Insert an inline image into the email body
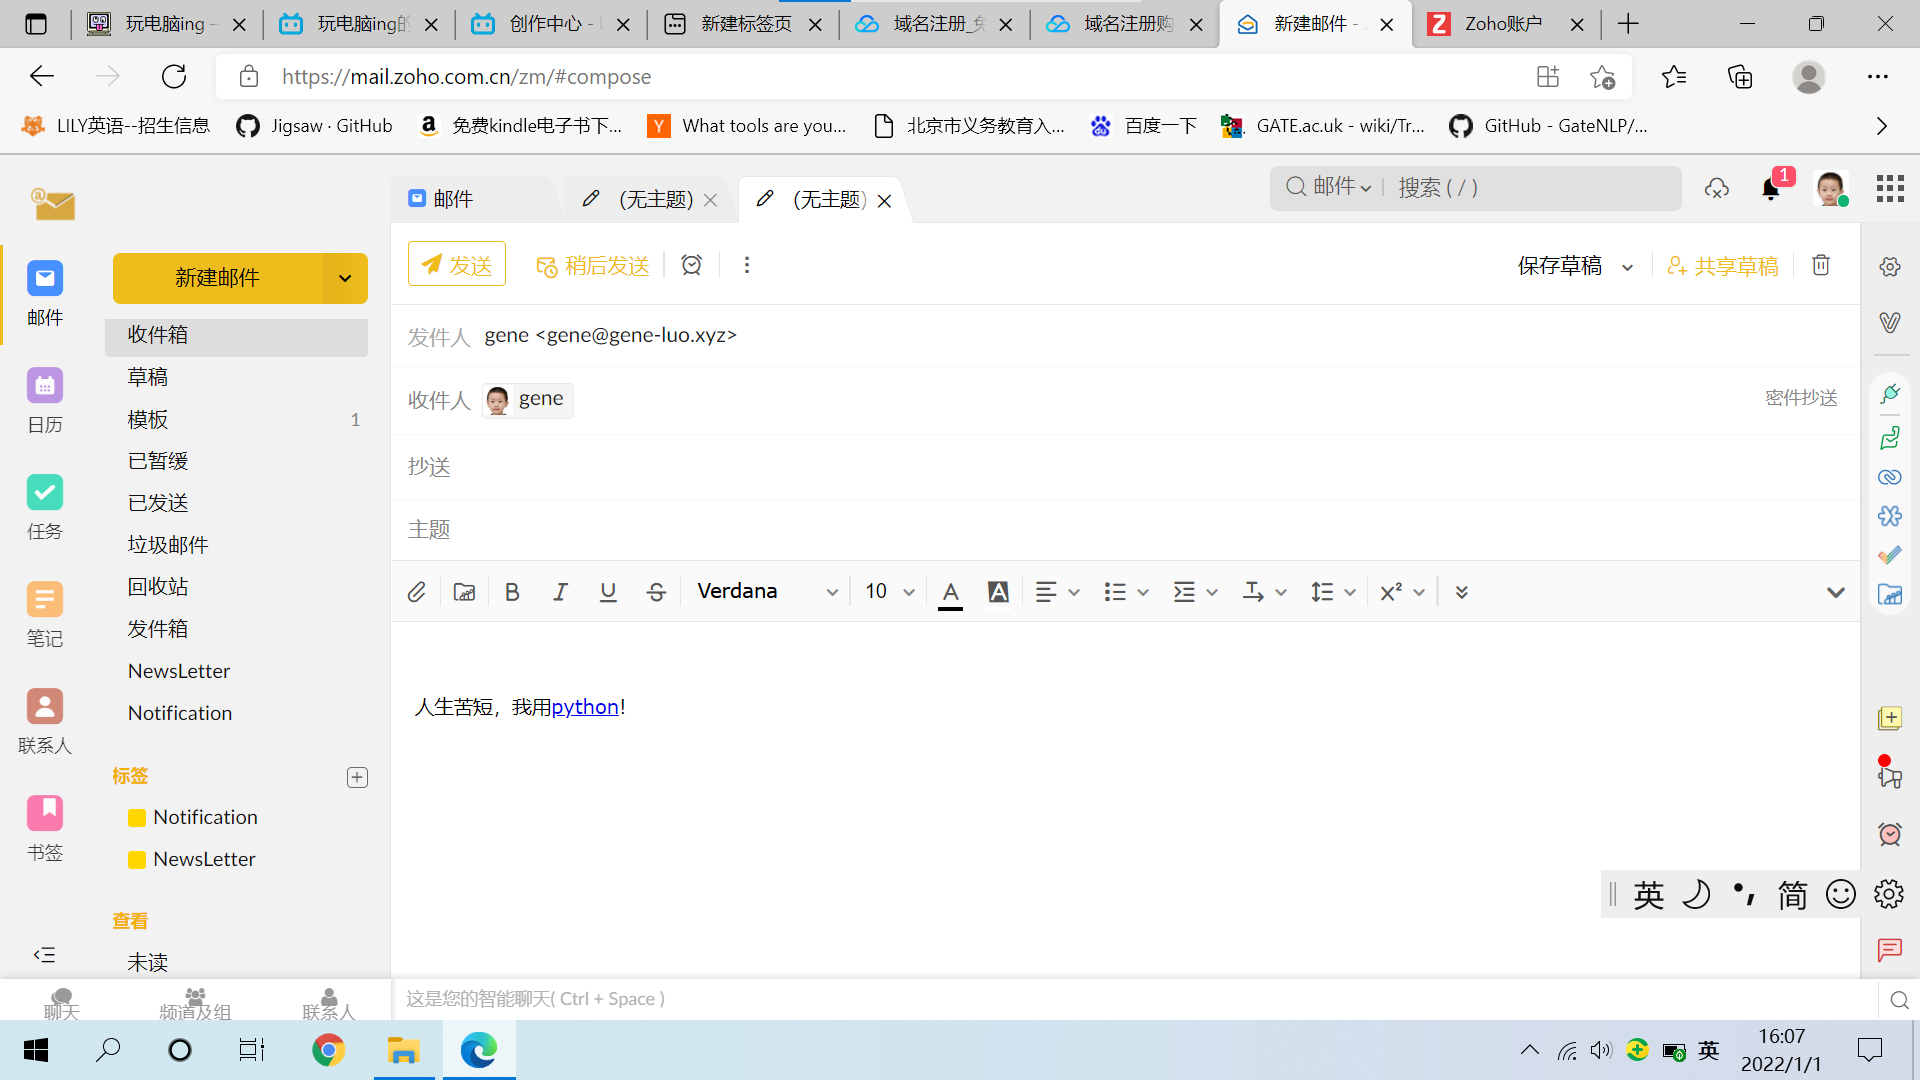The width and height of the screenshot is (1920, 1080). coord(463,591)
